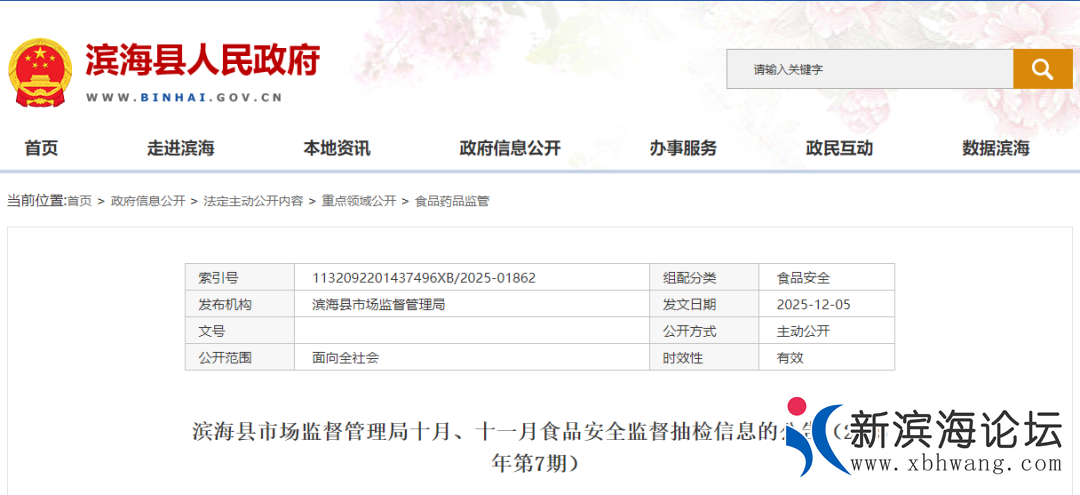Viewport: 1080px width, 495px height.
Task: Click the index number 1132092201437496XB/2025-01862
Action: pos(424,278)
